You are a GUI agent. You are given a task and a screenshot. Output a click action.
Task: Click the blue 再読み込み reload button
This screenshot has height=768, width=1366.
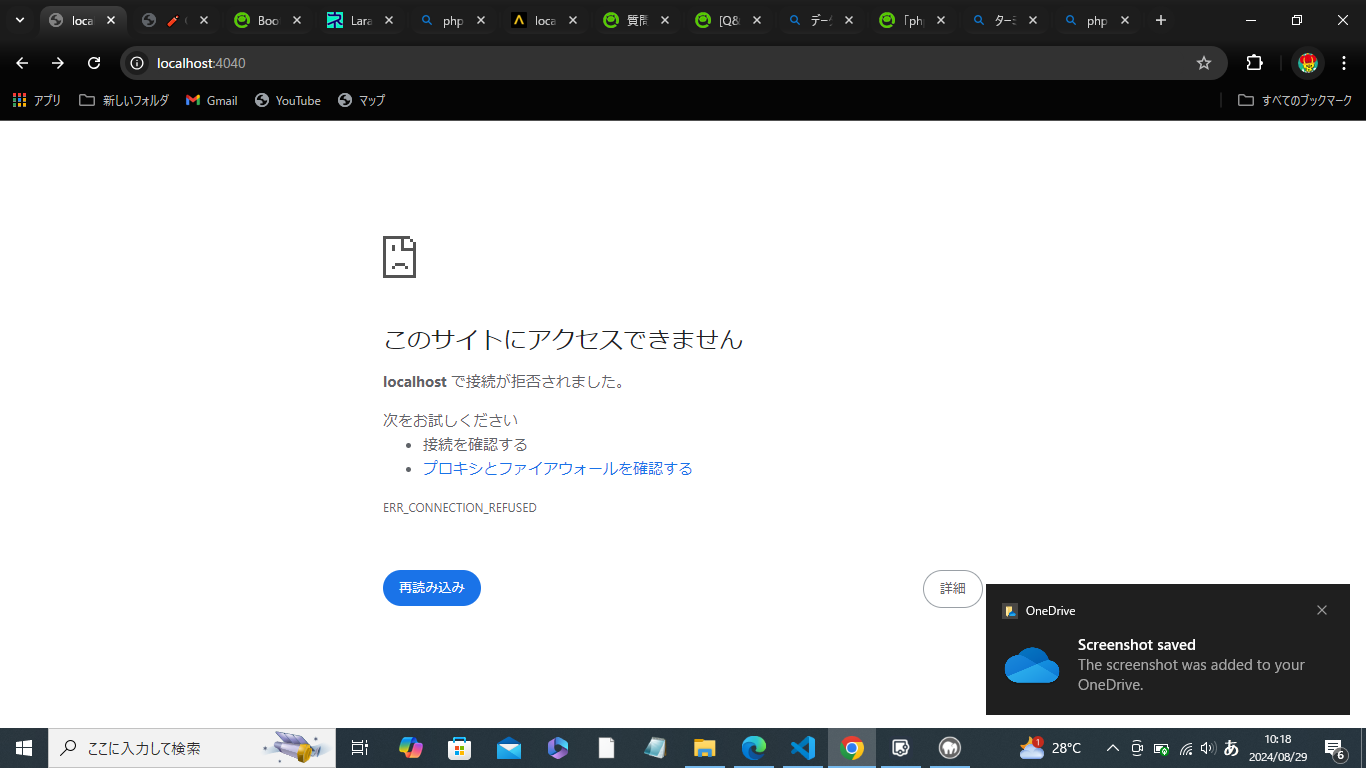pos(432,588)
